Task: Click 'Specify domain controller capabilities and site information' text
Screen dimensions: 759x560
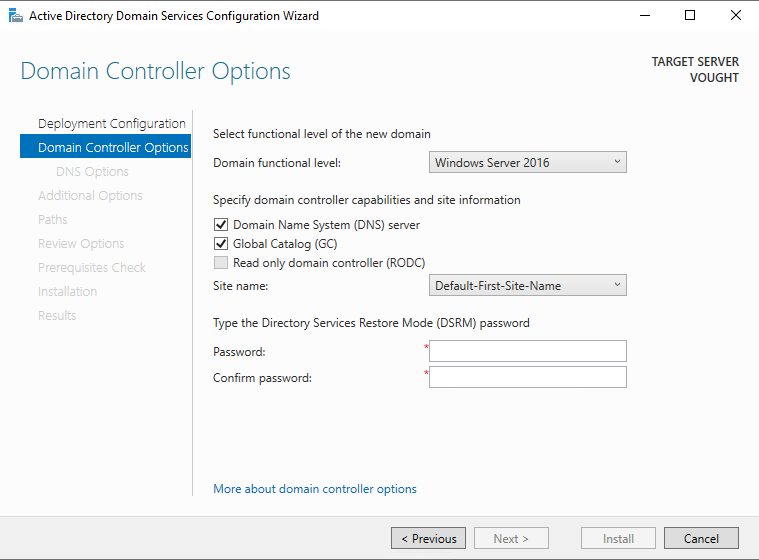Action: tap(366, 200)
